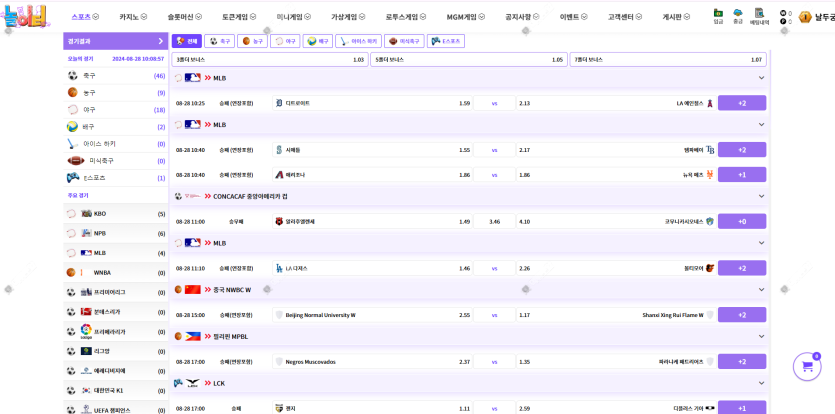Select the 전체 all-sports filter tab
The image size is (835, 414).
[x=187, y=41]
